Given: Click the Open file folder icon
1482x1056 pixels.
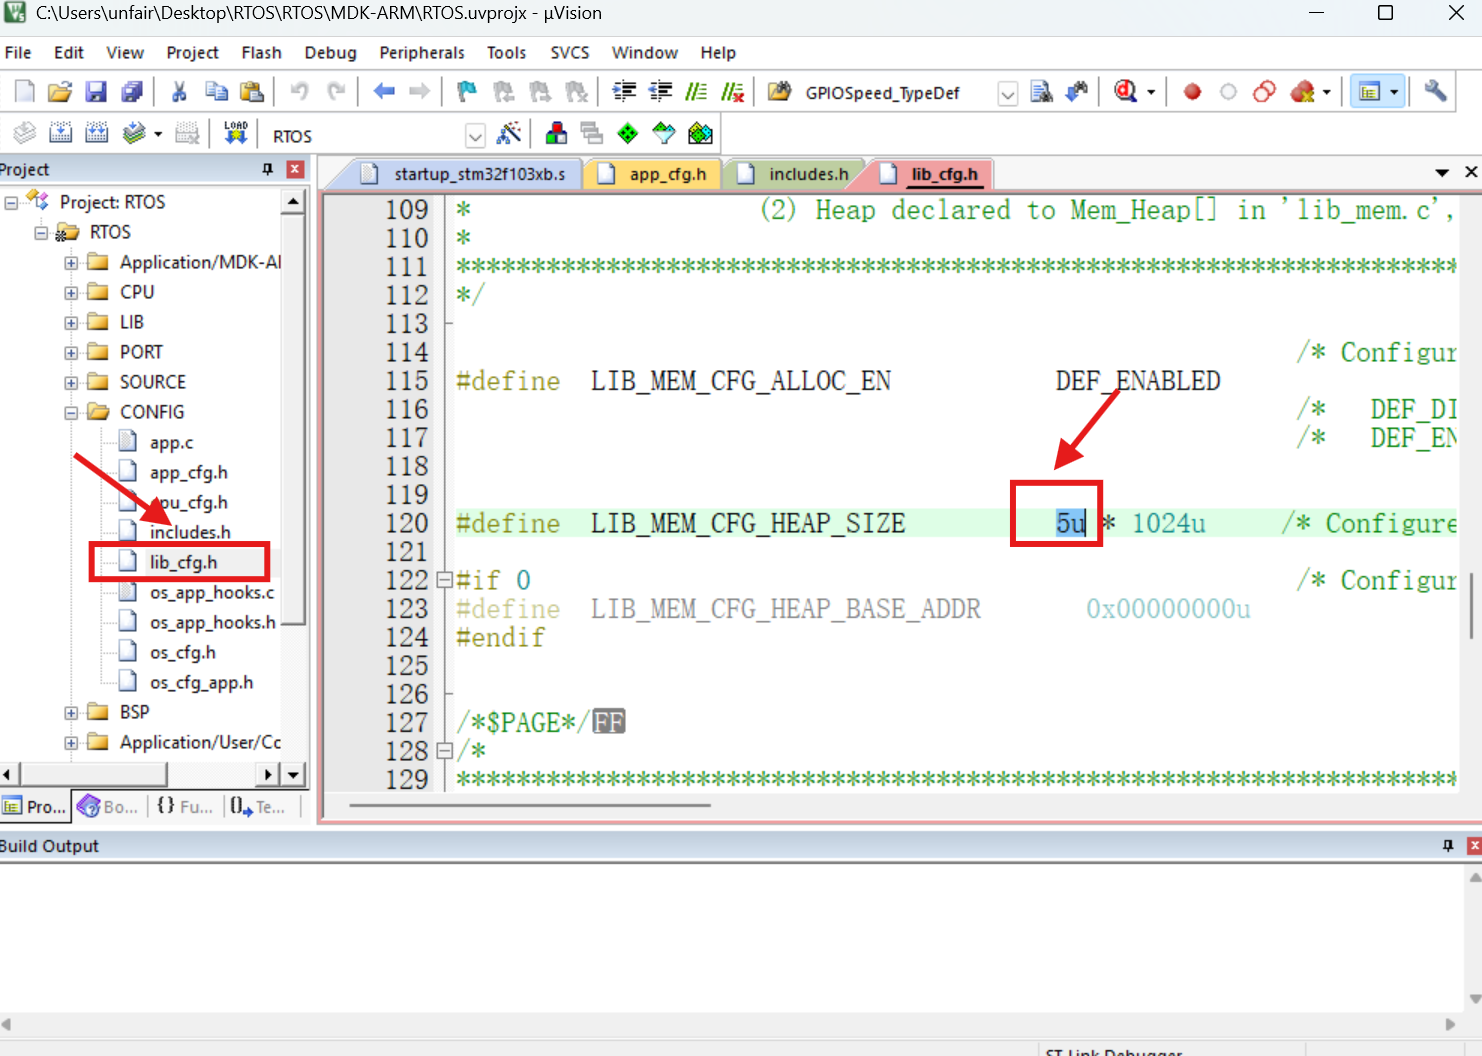Looking at the screenshot, I should coord(60,92).
